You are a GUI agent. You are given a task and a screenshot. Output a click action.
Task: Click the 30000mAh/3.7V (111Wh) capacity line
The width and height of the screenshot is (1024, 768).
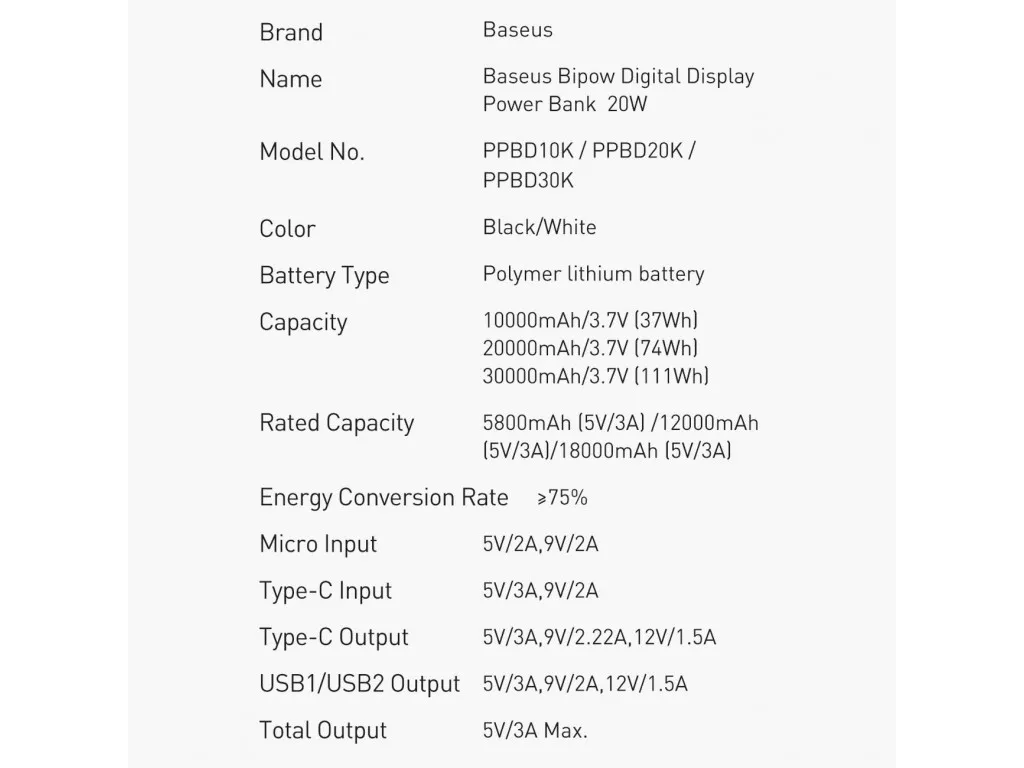click(596, 377)
